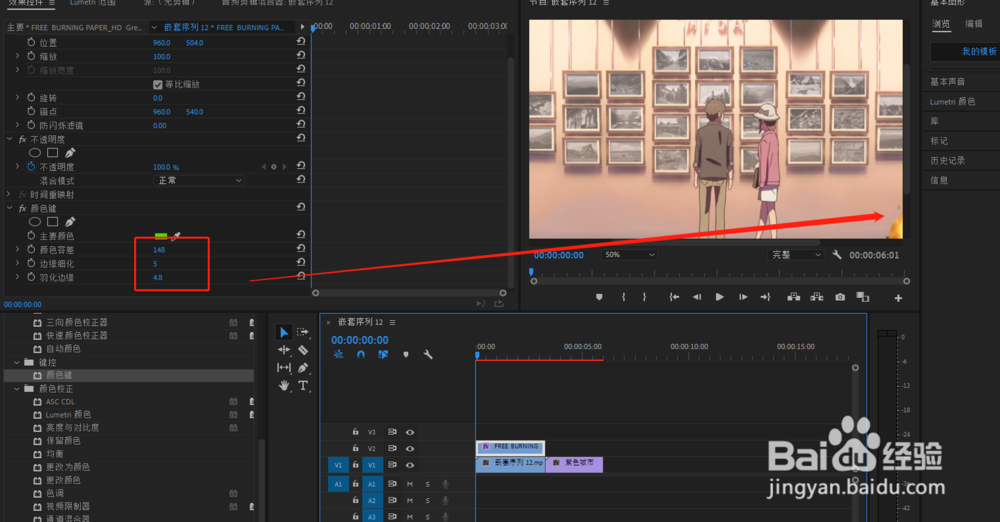Open timeline display settings wrench
Screen dimensions: 1000x522
tap(428, 354)
